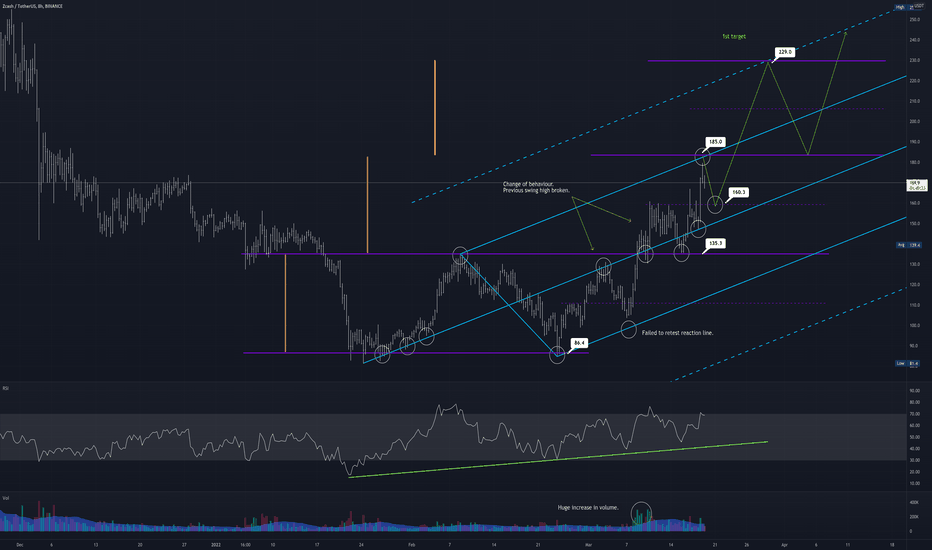
Task: Click the '1st target' green text note
Action: tap(733, 37)
